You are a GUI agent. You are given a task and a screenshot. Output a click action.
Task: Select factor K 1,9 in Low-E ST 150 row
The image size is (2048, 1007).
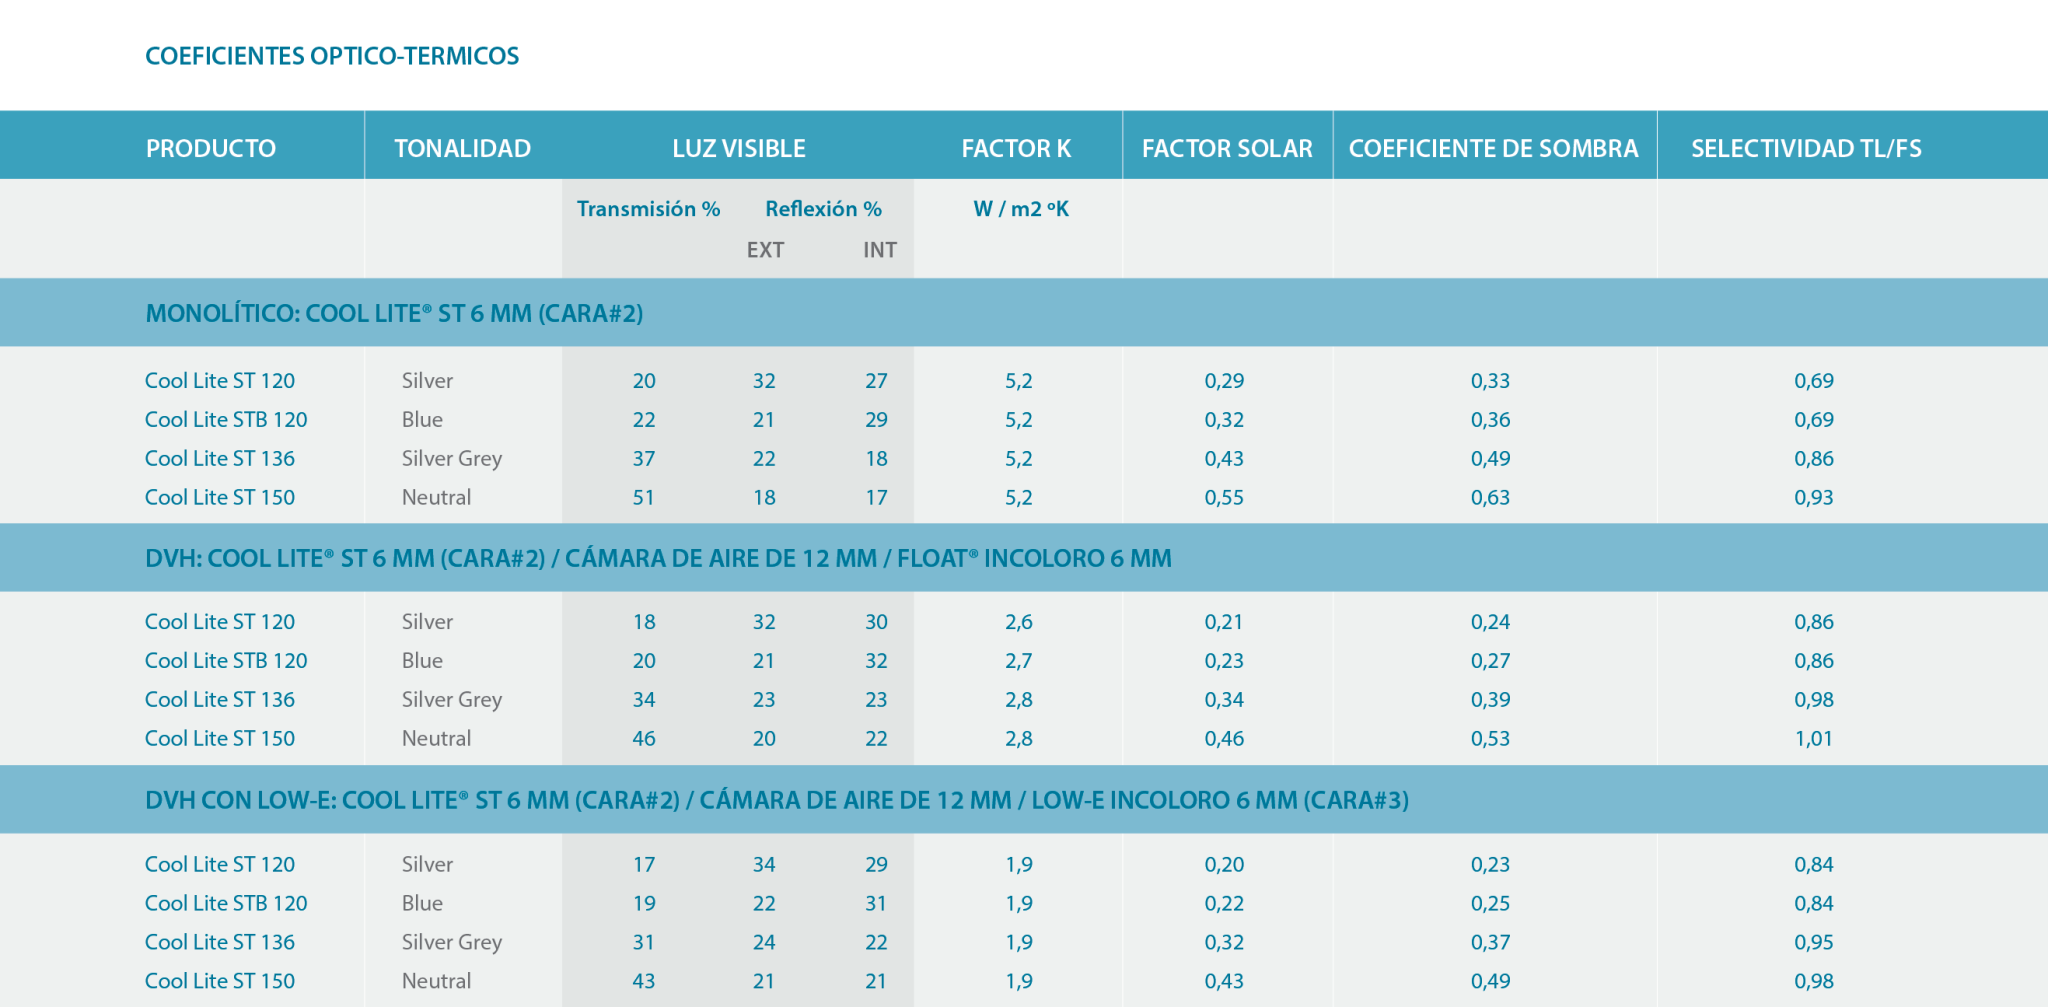1019,982
